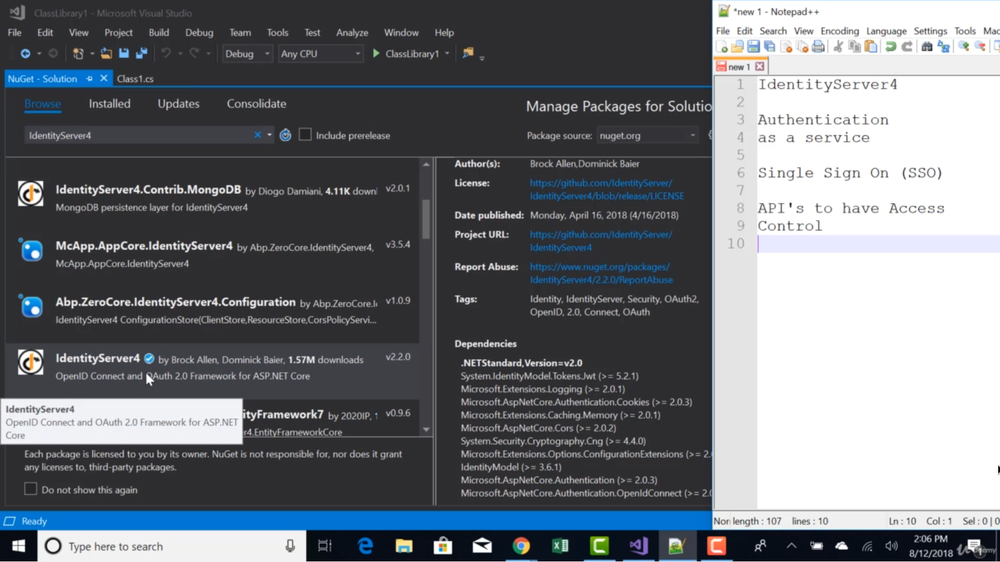Clear the IdentityServer4 search text
Viewport: 1000px width, 562px height.
[x=258, y=135]
